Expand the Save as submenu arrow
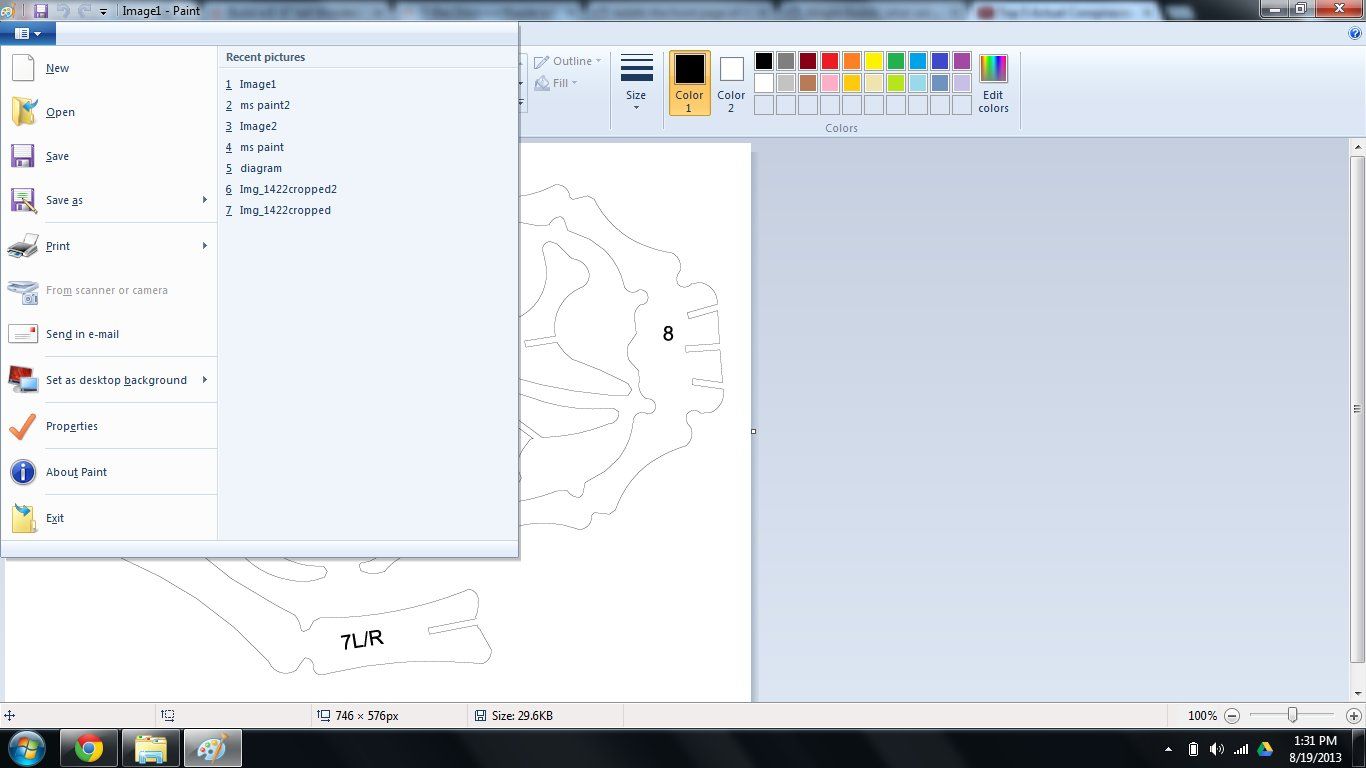Screen dimensions: 1366x768 coord(205,200)
